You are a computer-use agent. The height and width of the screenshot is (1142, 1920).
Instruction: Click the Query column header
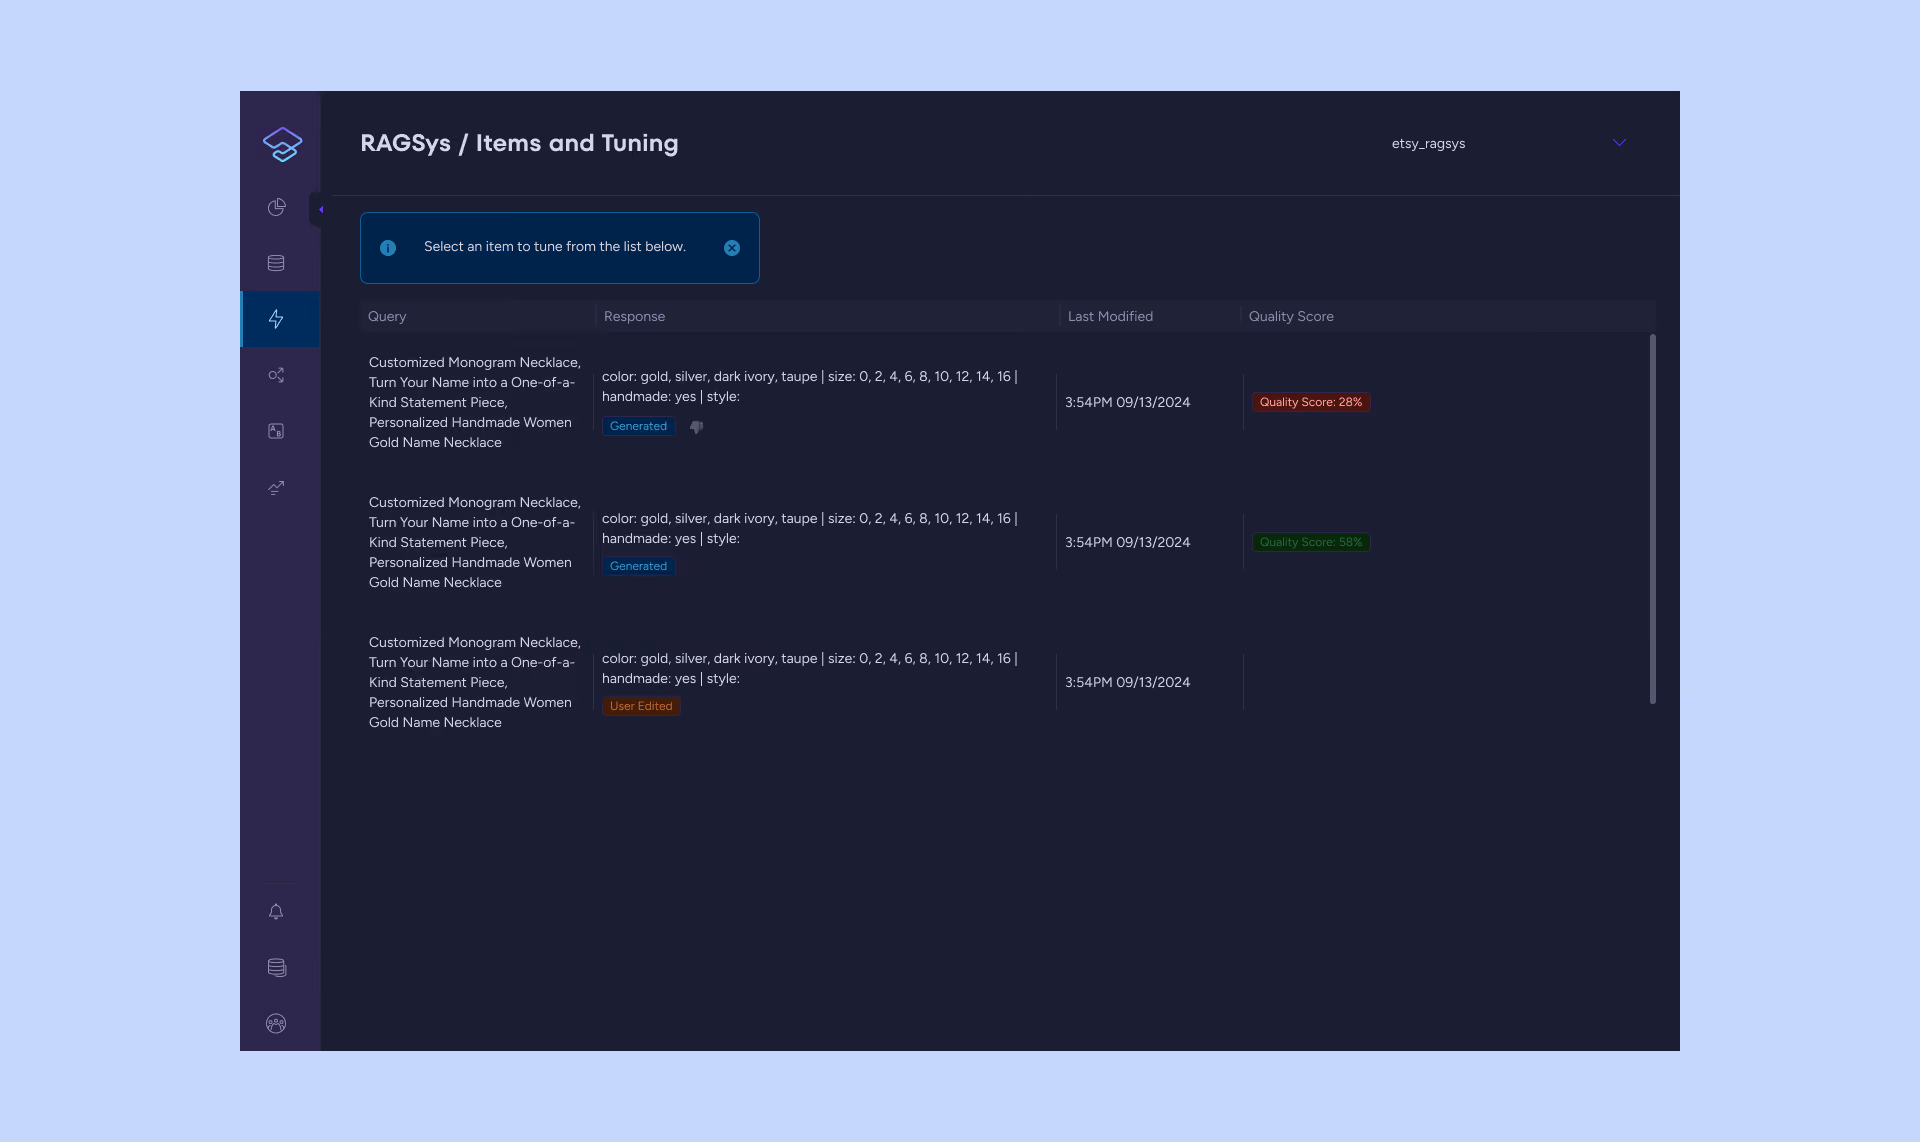coord(387,316)
